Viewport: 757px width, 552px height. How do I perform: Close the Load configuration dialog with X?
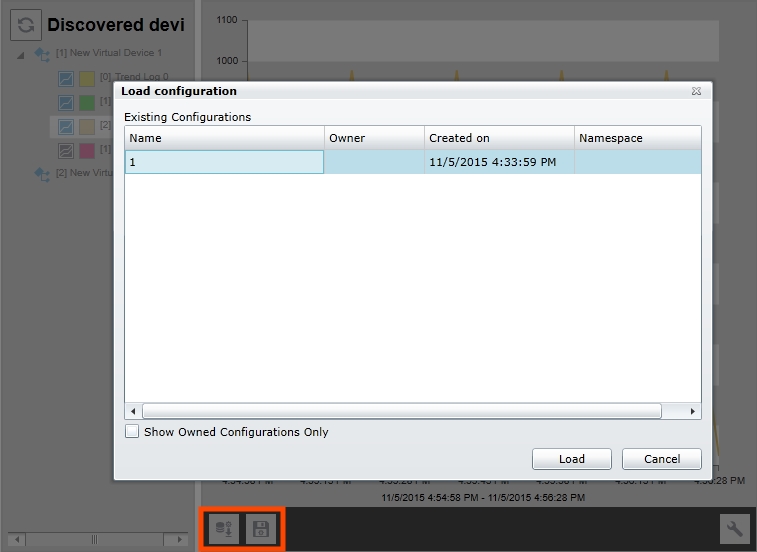[x=696, y=91]
